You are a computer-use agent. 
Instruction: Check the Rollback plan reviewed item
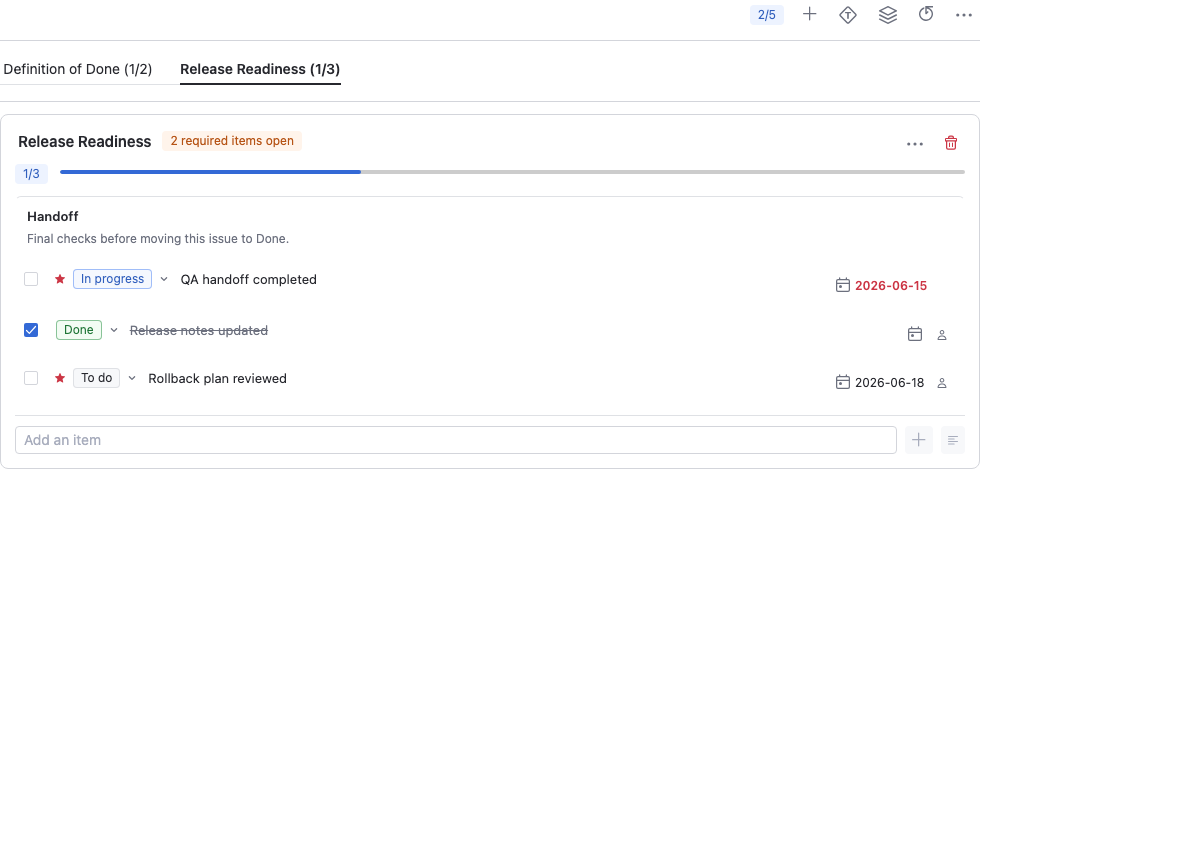point(31,378)
